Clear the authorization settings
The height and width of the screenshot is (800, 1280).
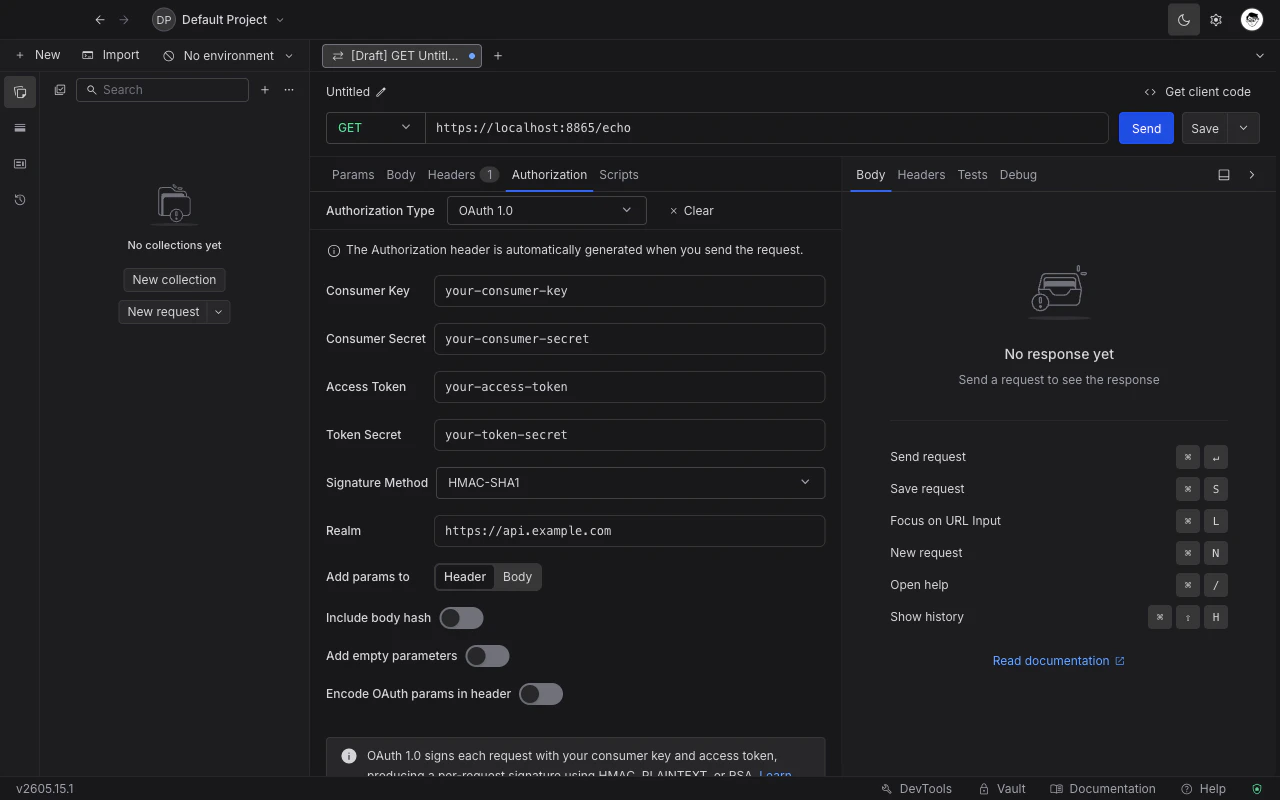(691, 211)
